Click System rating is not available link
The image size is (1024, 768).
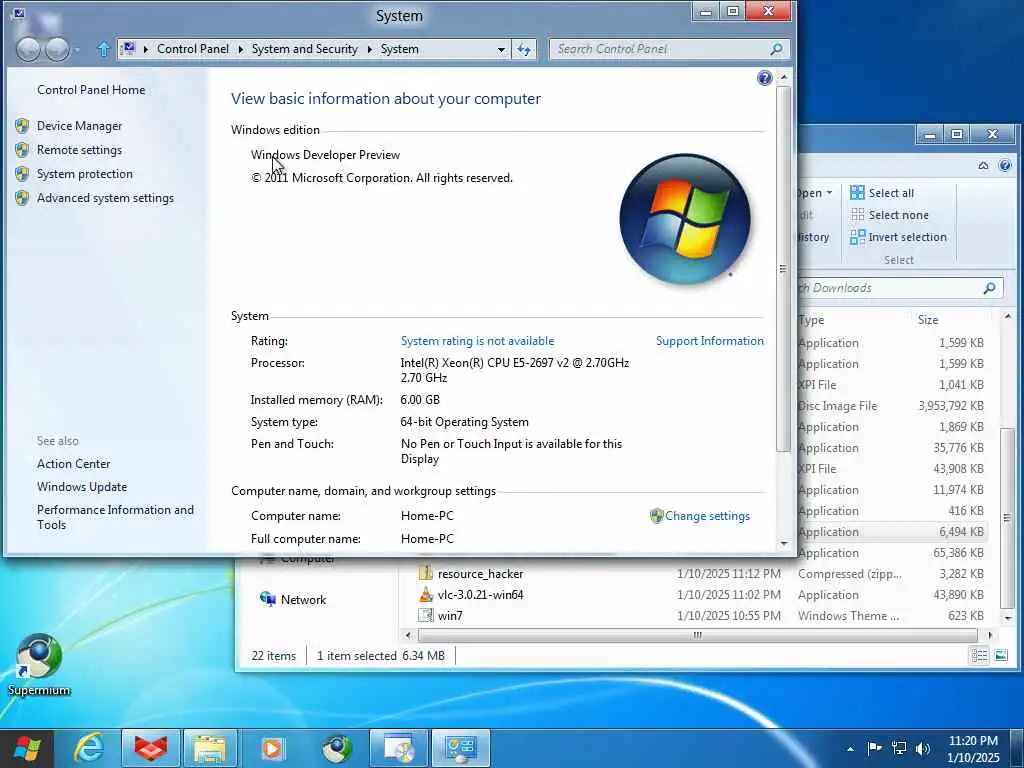(477, 341)
